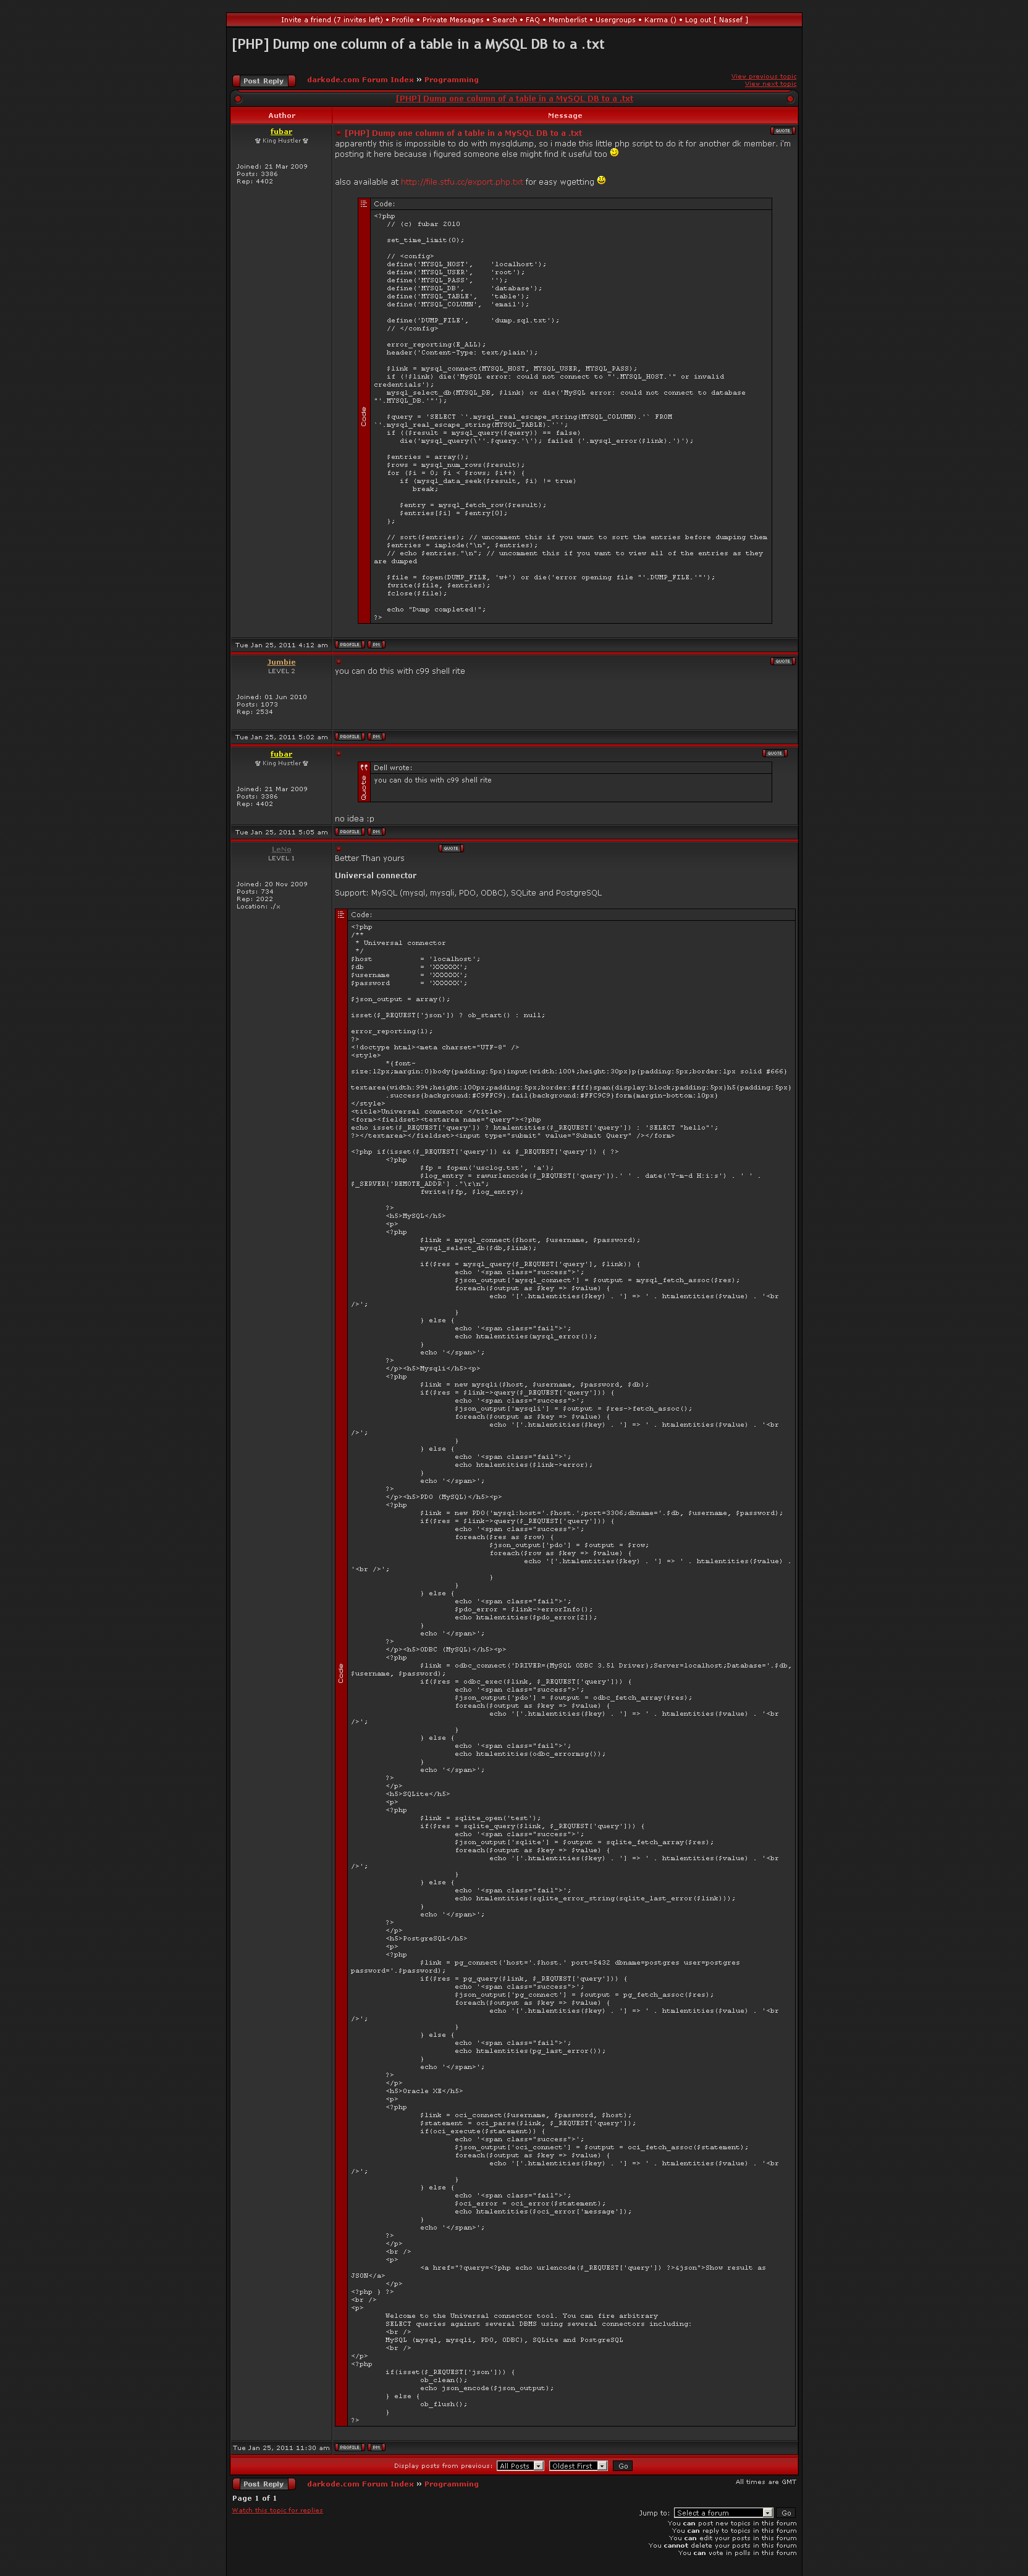Viewport: 1028px width, 2576px height.
Task: Expand the Select a forum jump dropdown
Action: (x=723, y=2512)
